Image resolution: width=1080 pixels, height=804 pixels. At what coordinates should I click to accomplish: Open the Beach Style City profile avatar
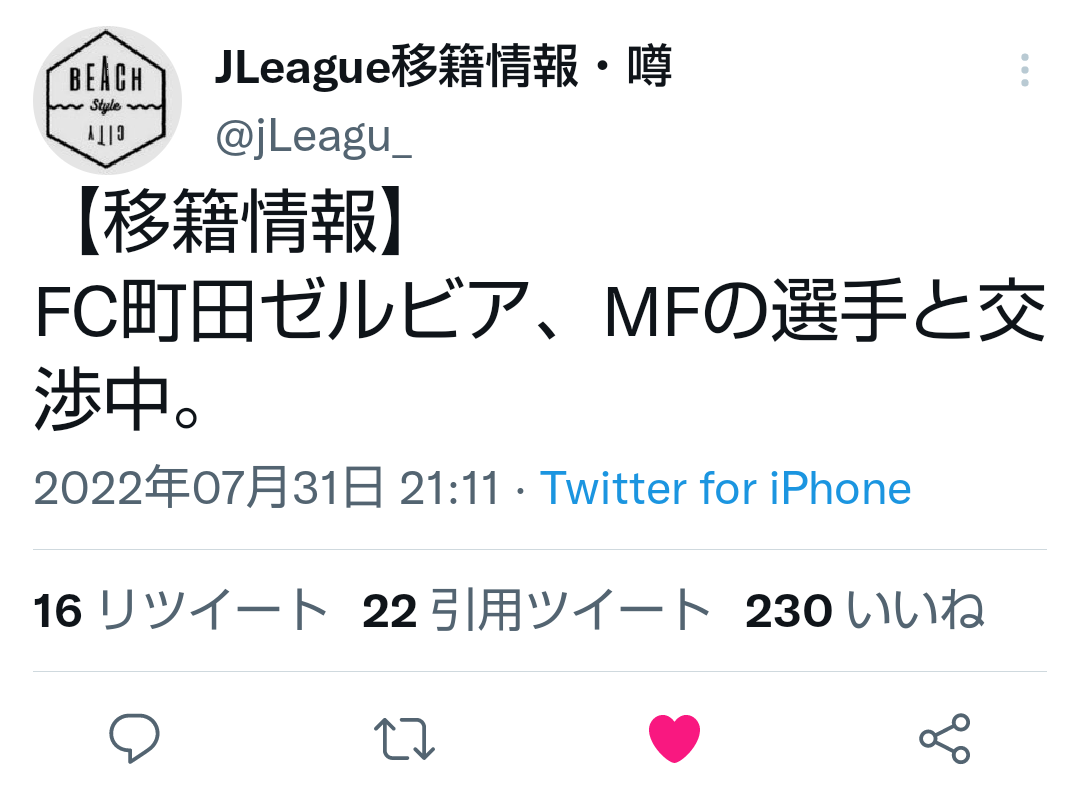[107, 101]
